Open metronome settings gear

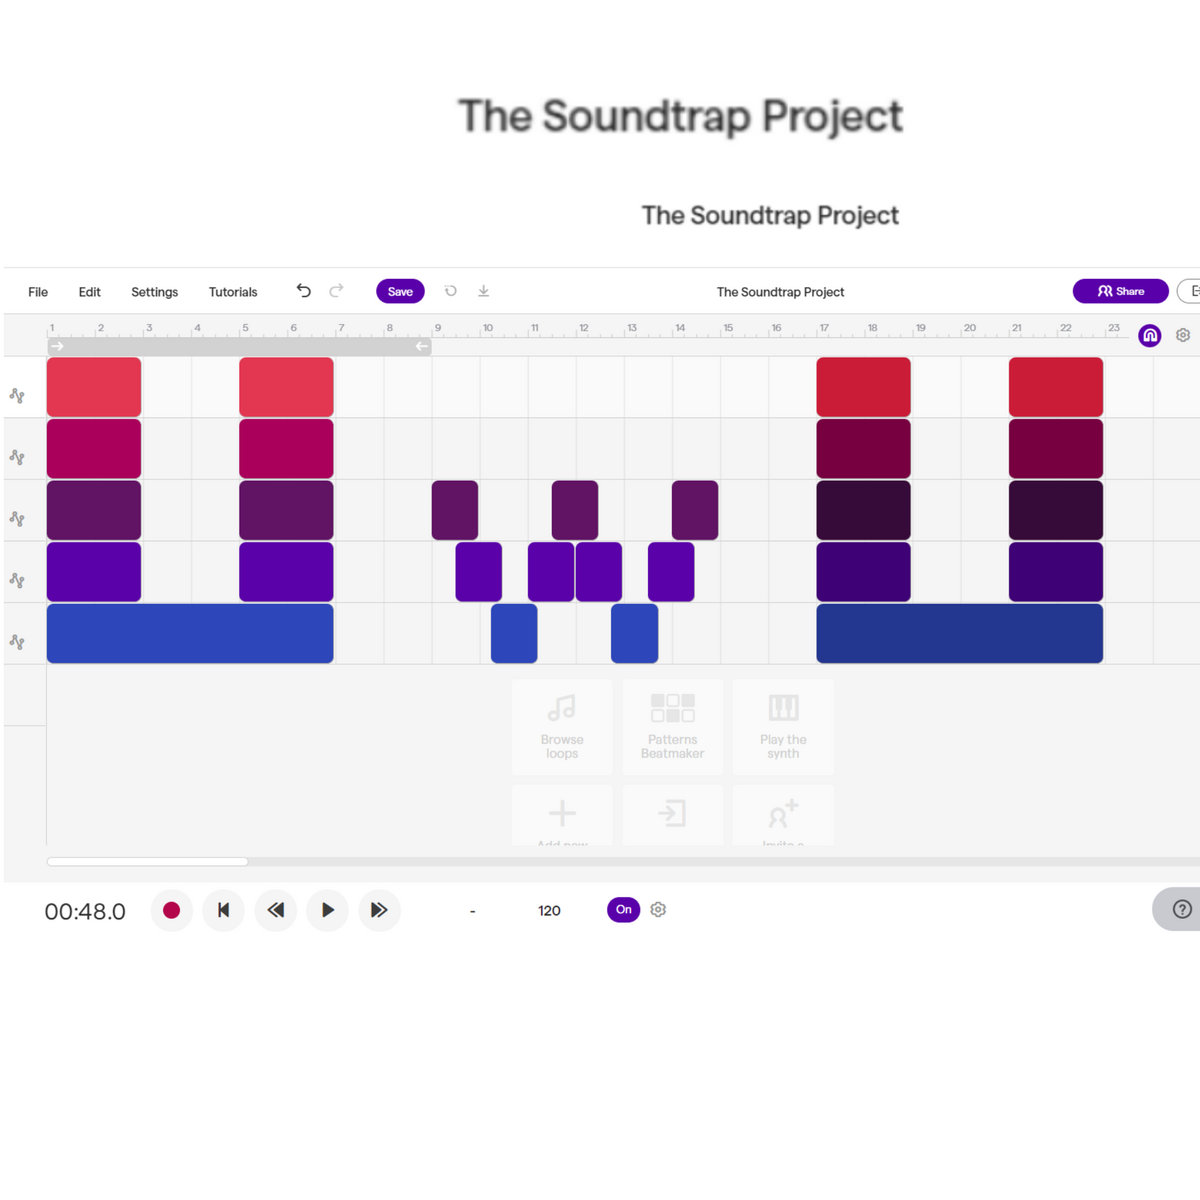[x=658, y=910]
